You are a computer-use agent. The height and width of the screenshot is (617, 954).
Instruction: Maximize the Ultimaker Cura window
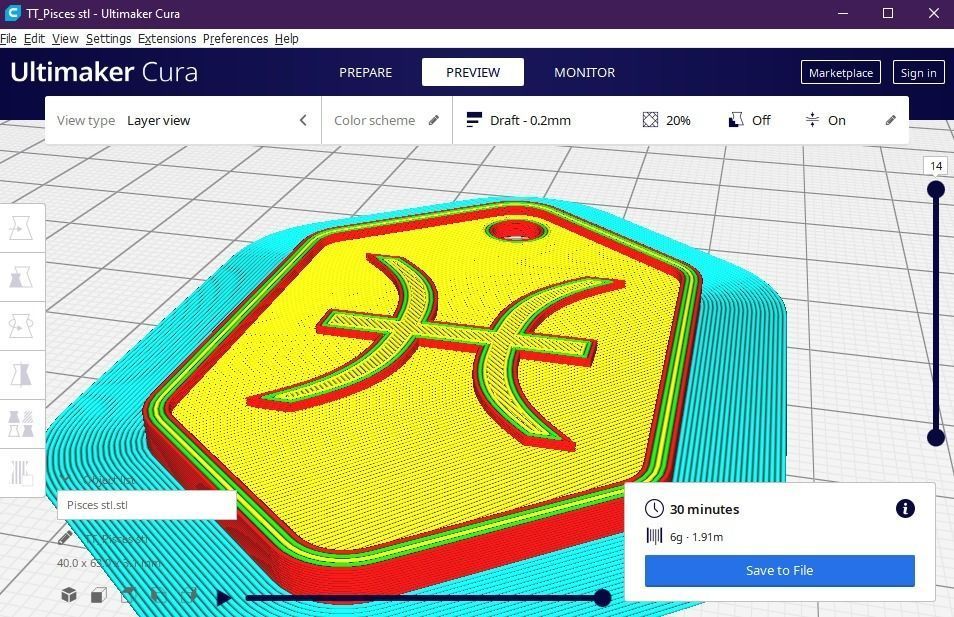click(888, 13)
